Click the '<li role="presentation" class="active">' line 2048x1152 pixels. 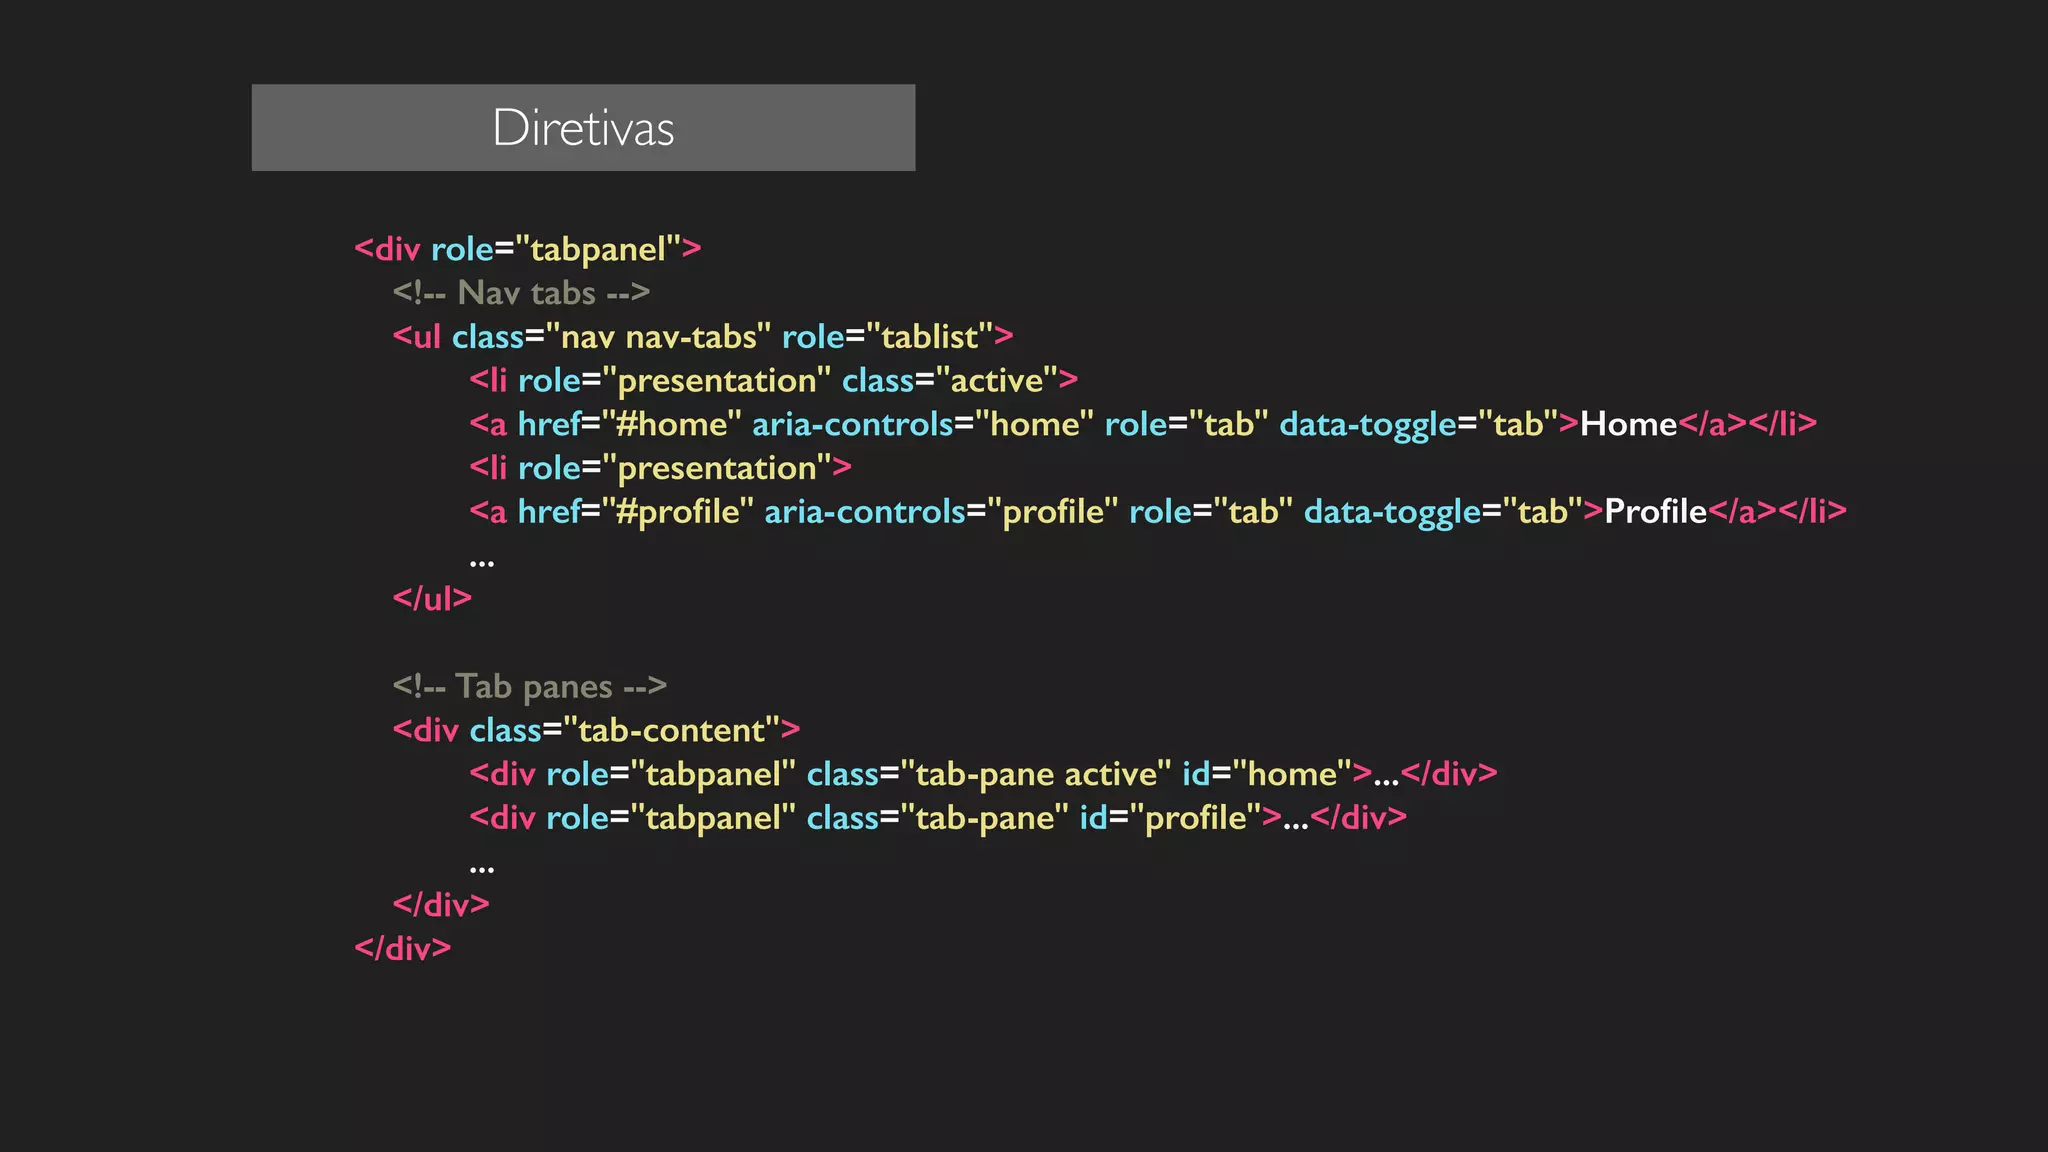point(774,381)
